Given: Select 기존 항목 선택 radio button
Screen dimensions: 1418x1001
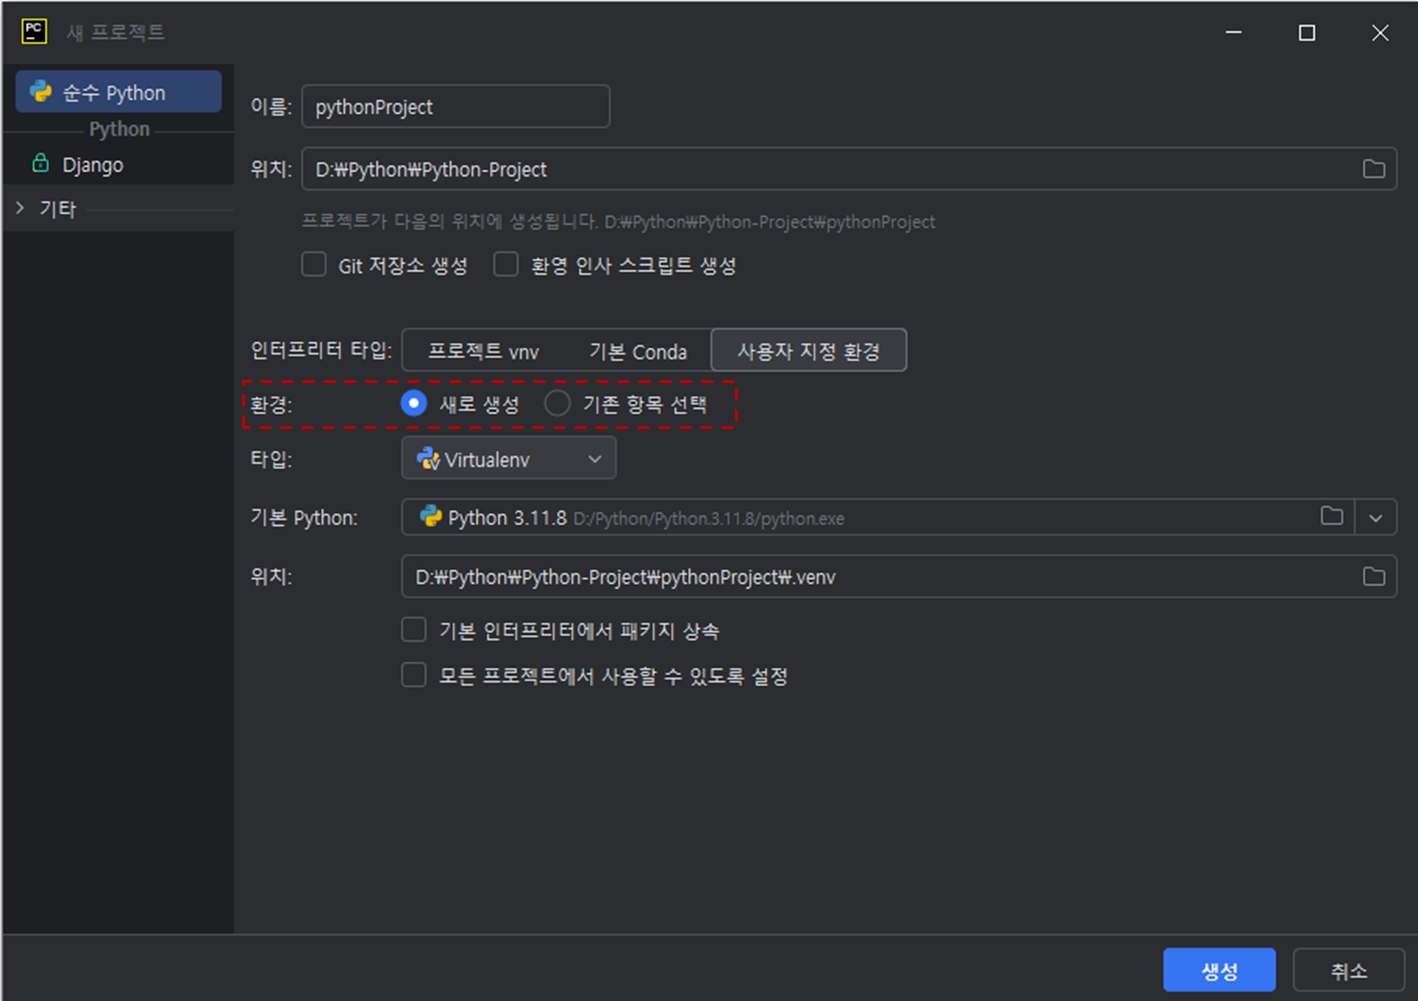Looking at the screenshot, I should pyautogui.click(x=557, y=403).
